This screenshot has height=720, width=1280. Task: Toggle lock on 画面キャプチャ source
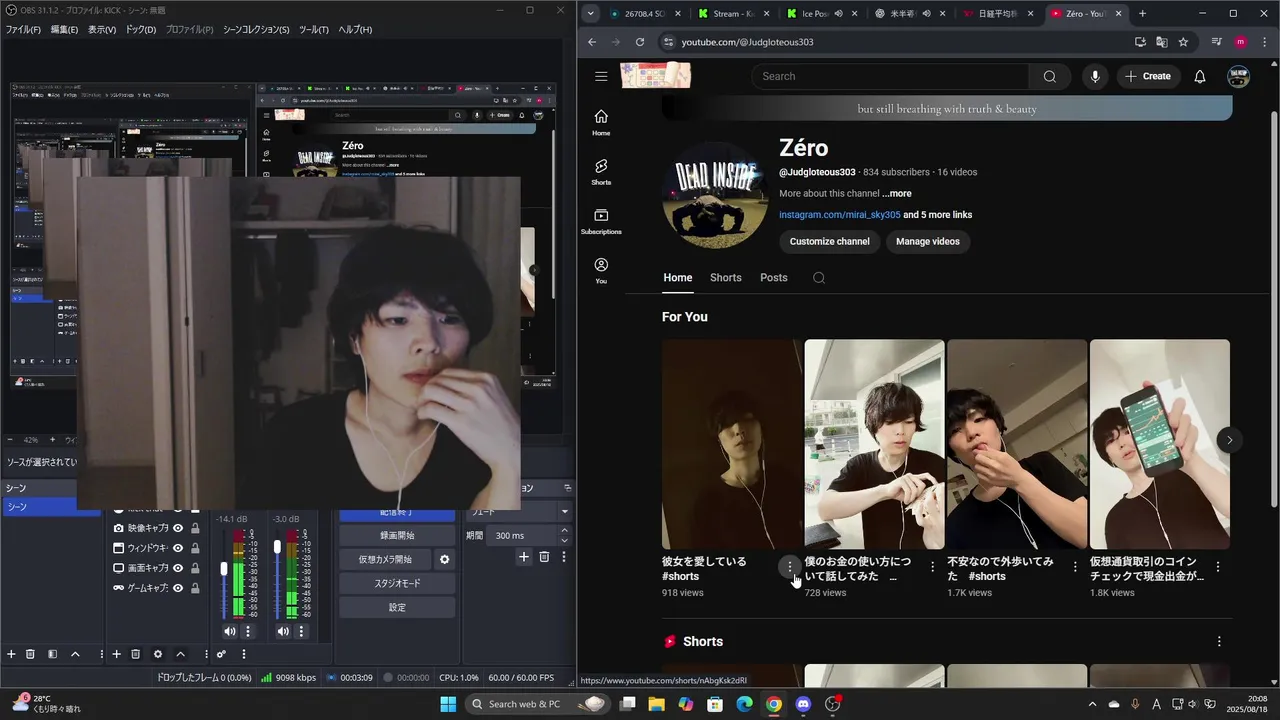click(x=195, y=568)
